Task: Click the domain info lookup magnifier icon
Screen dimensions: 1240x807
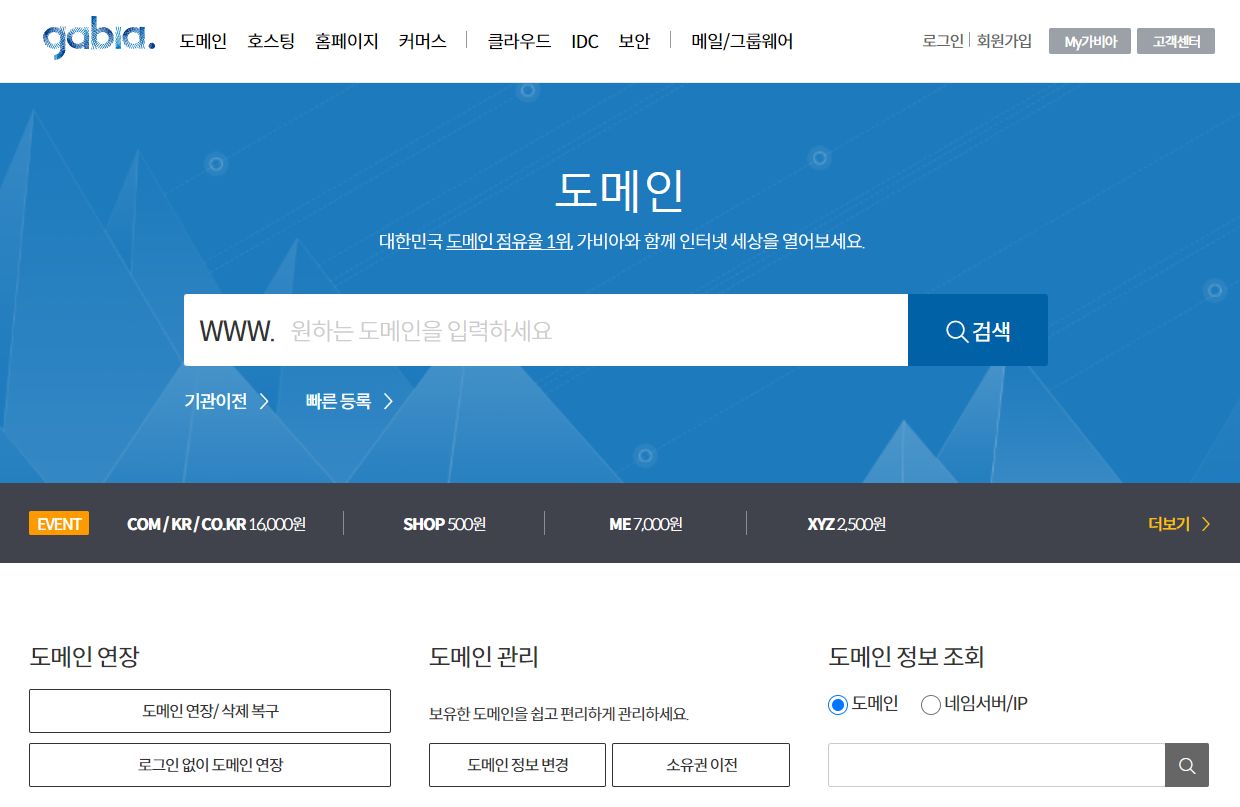Action: (x=1186, y=766)
